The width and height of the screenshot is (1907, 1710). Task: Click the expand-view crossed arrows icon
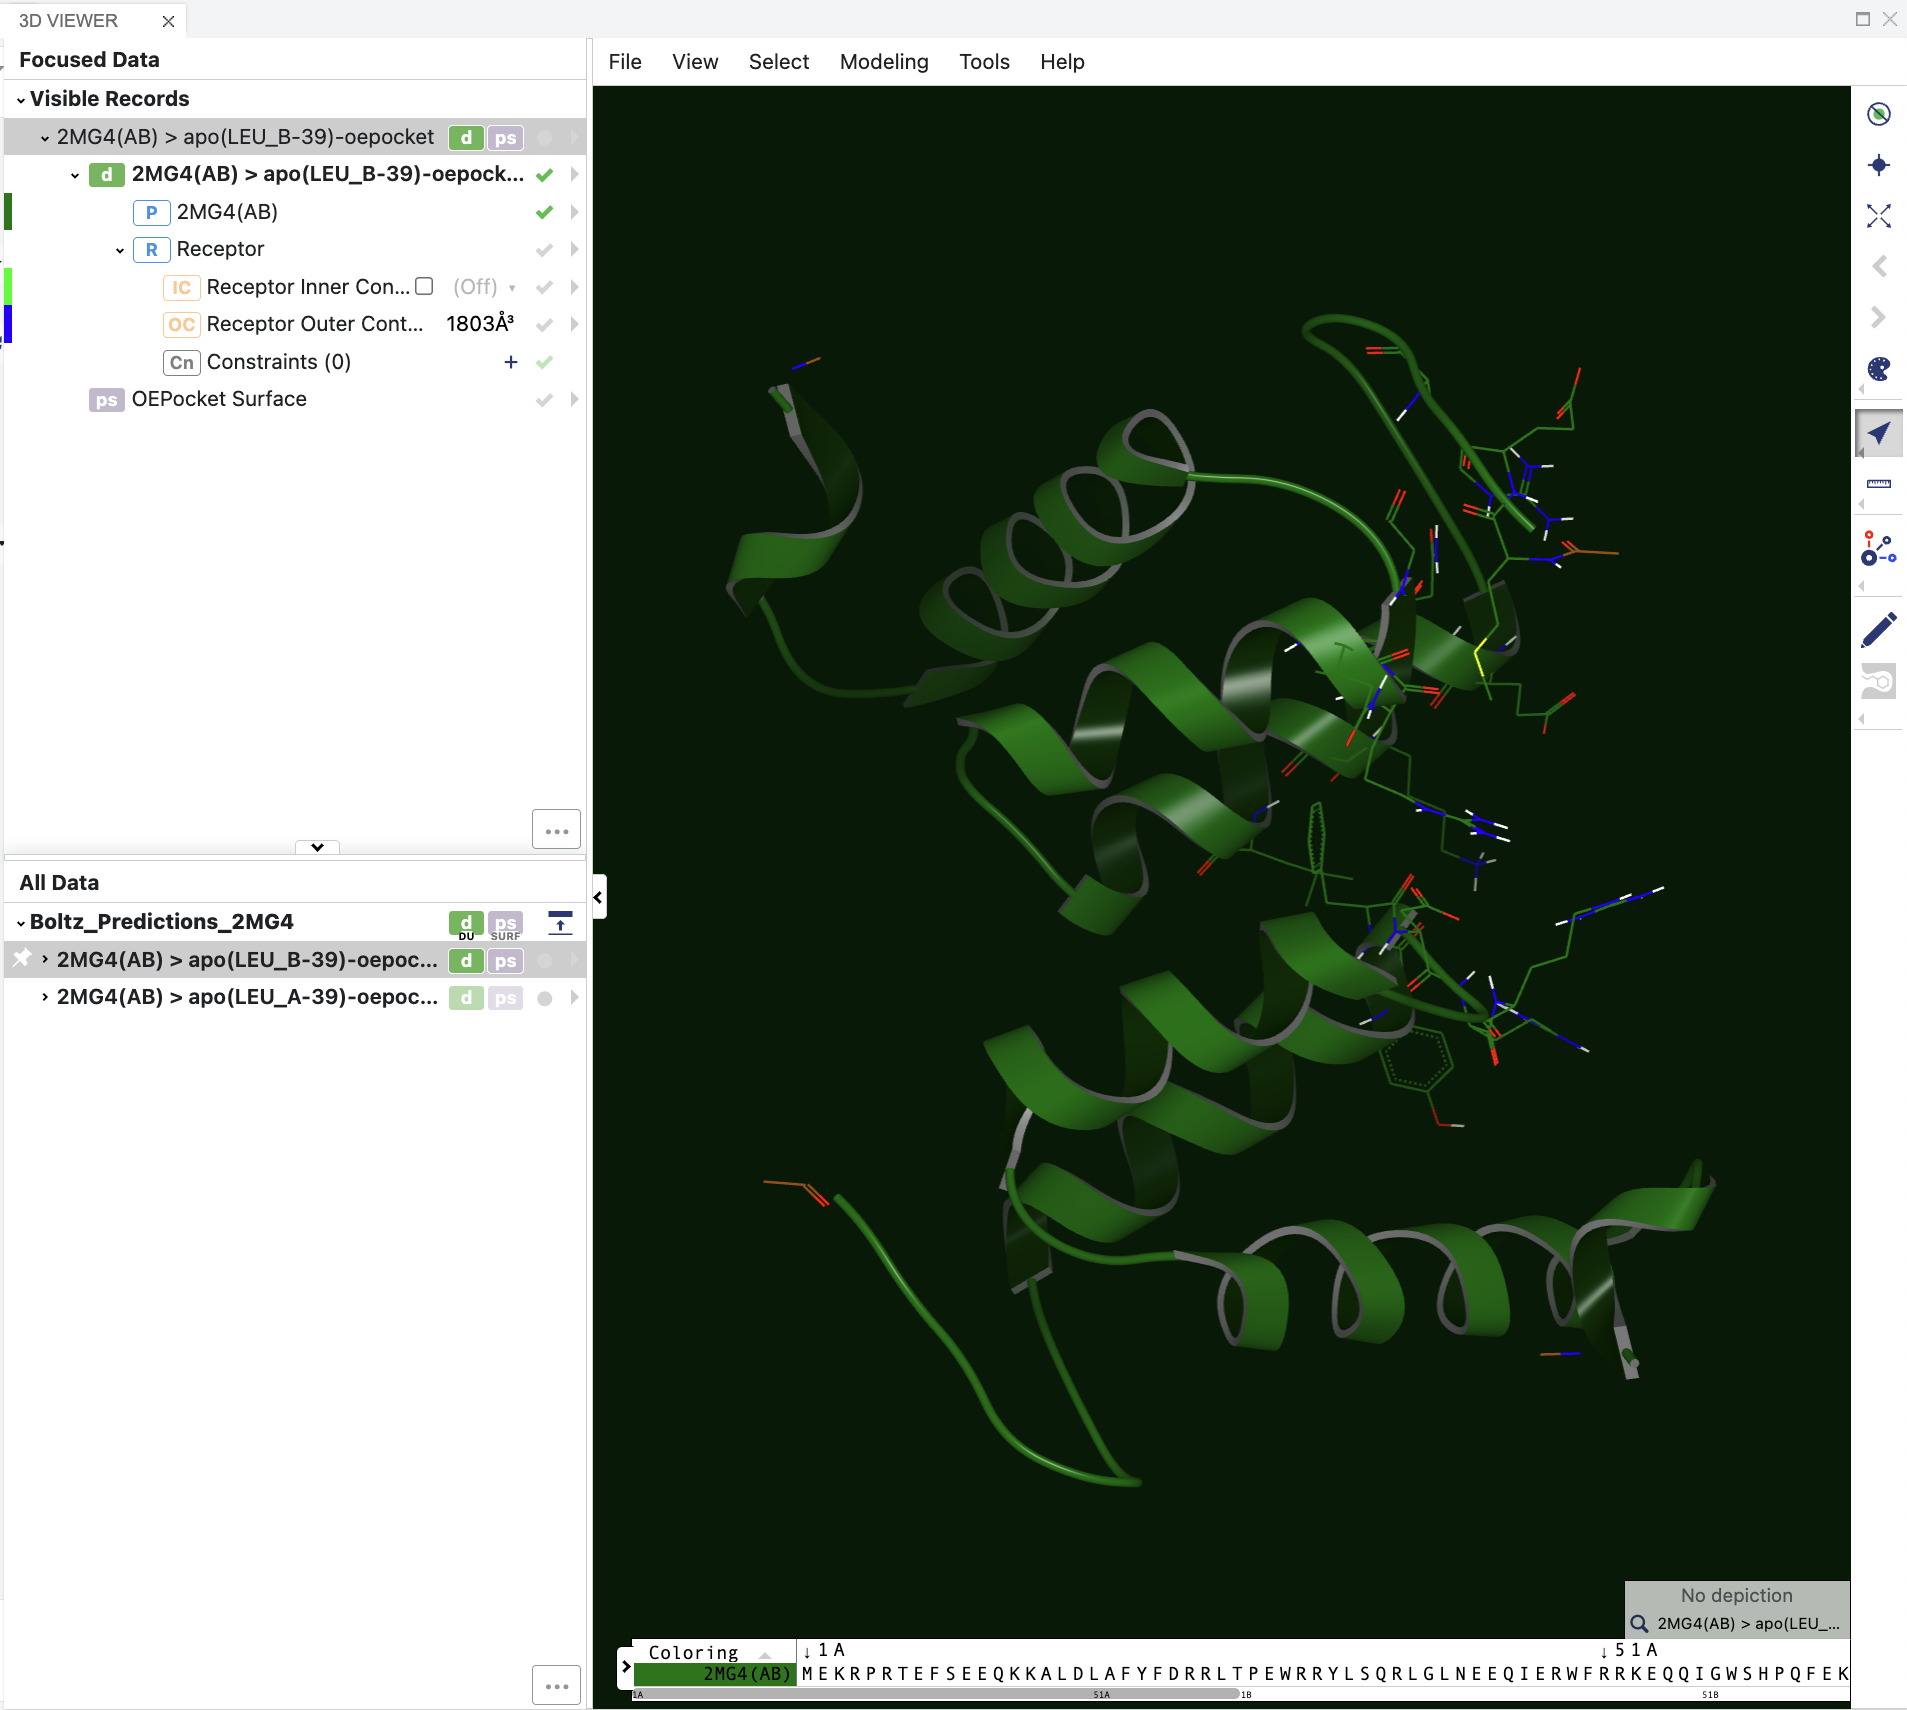point(1879,216)
